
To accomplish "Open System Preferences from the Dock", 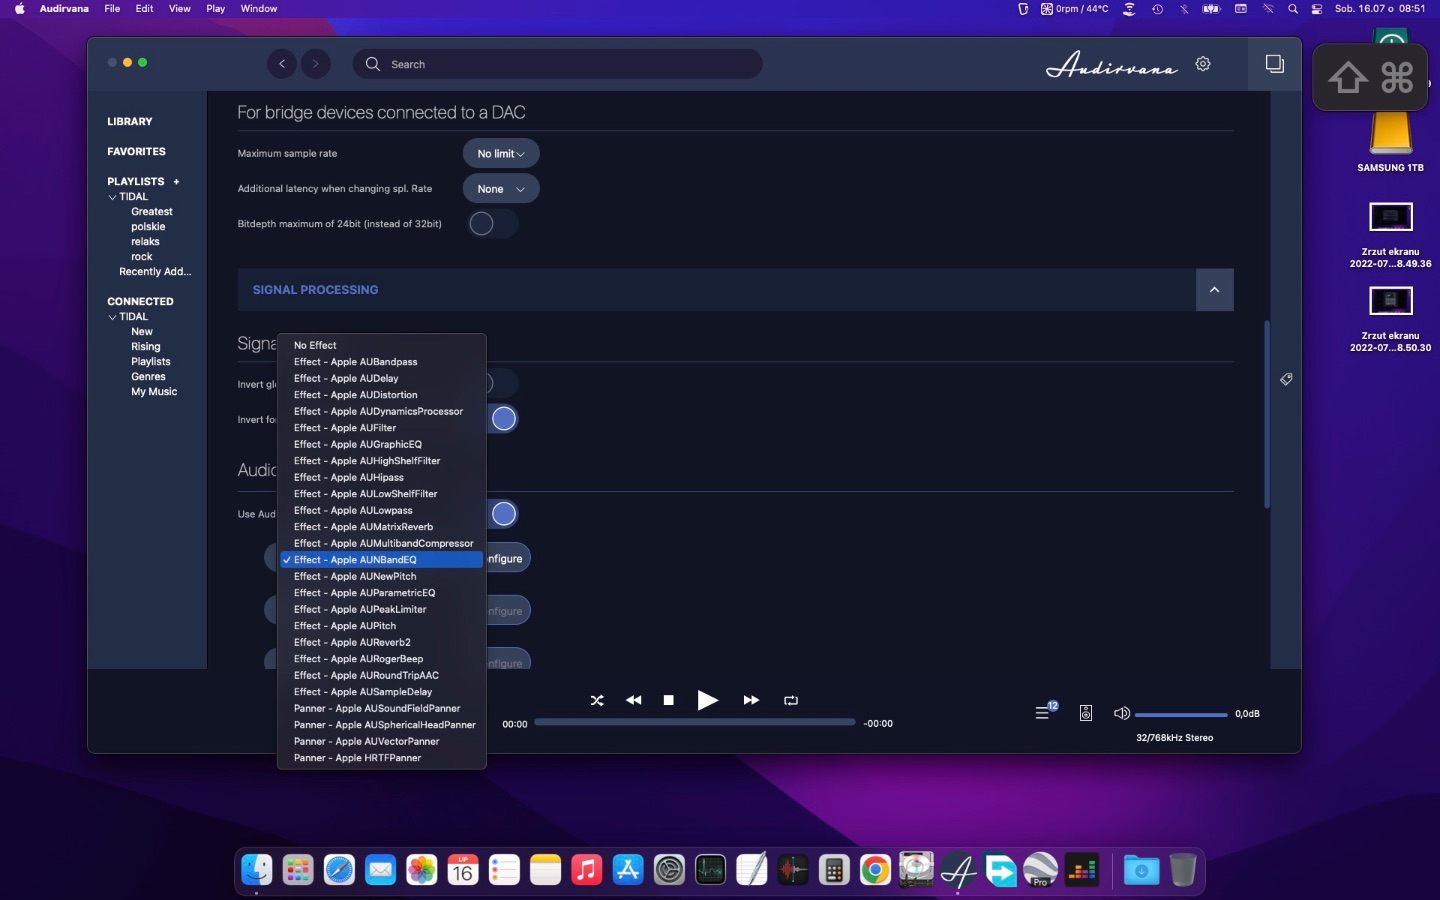I will (669, 870).
